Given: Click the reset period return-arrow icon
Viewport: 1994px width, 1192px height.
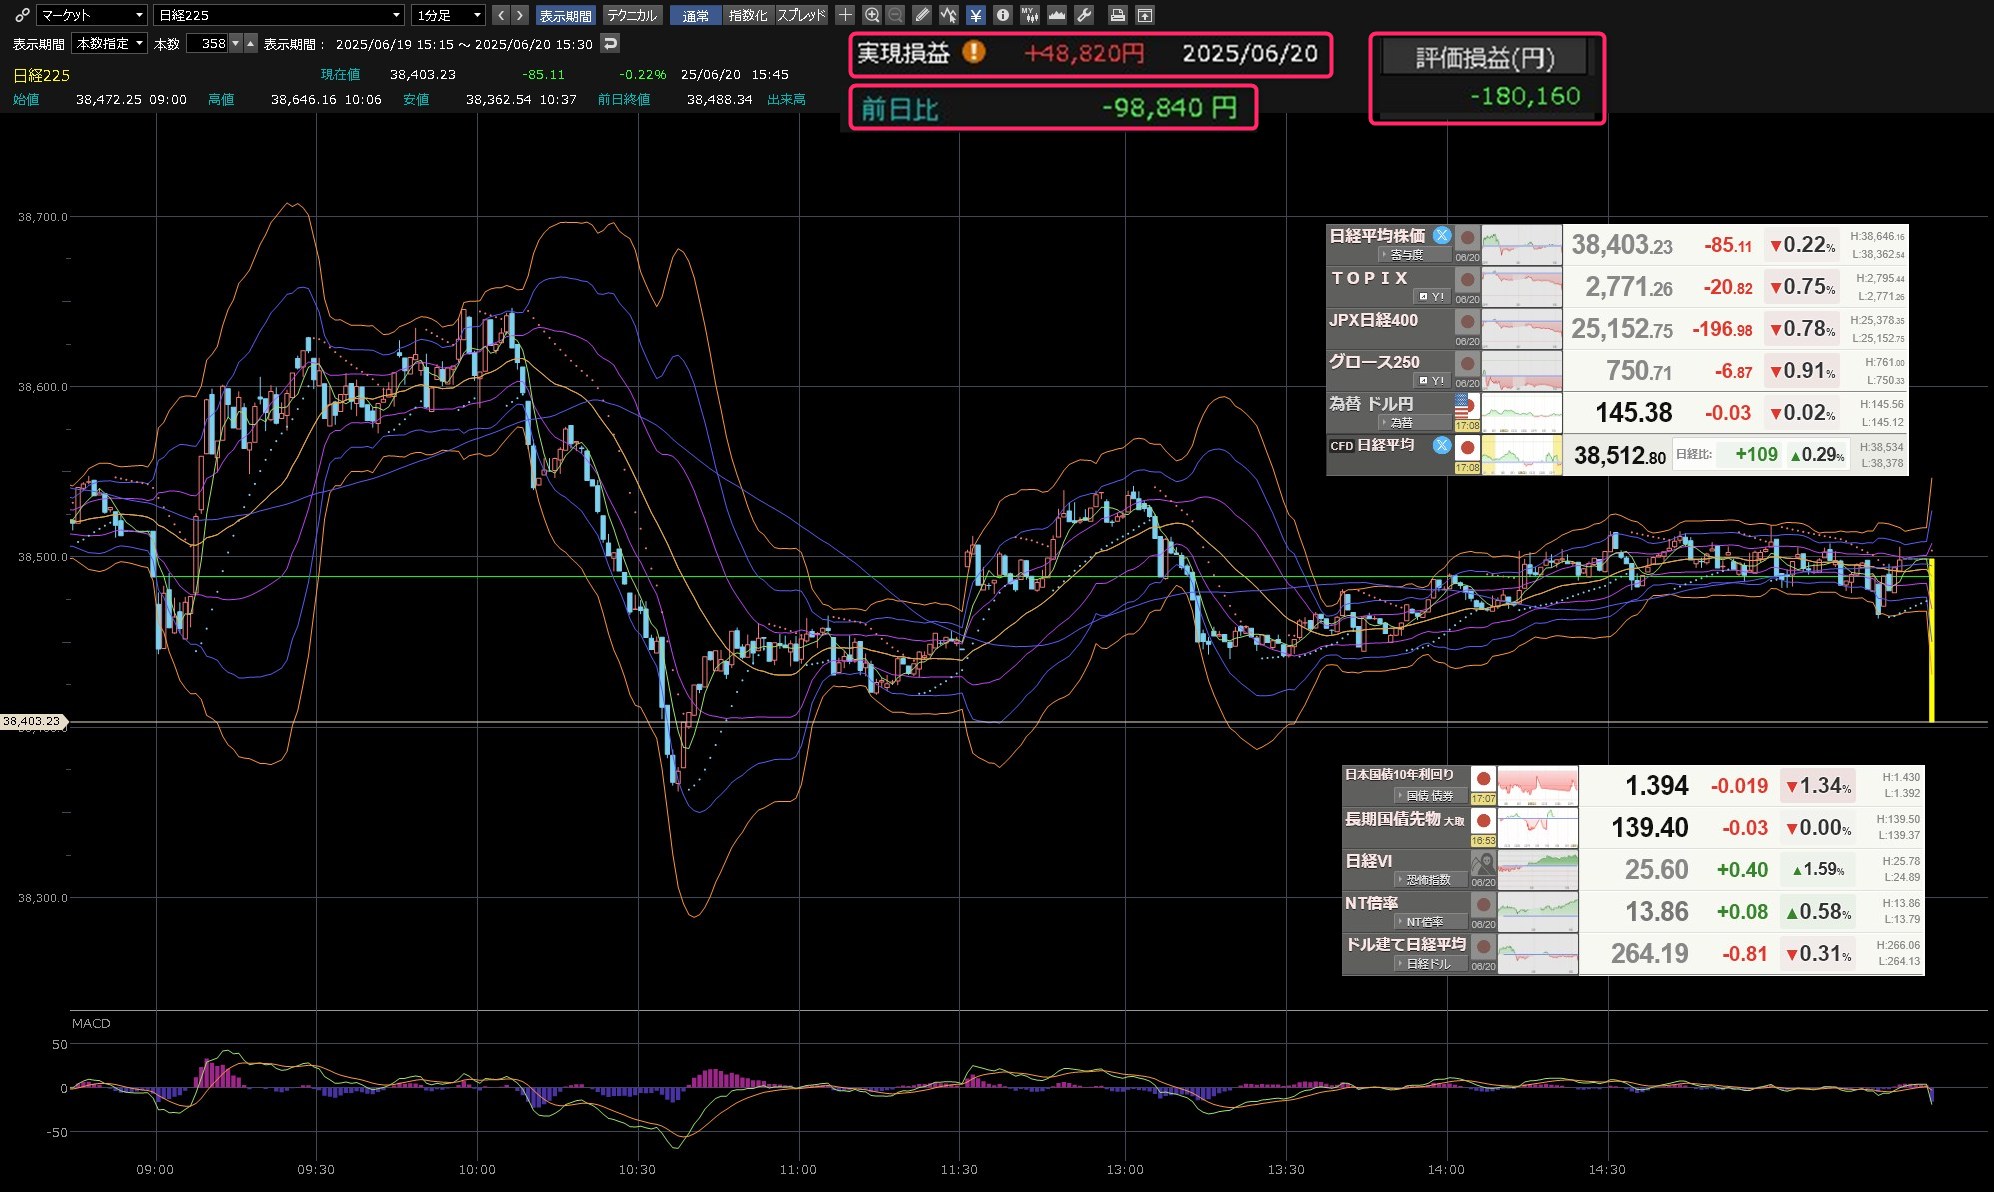Looking at the screenshot, I should coord(610,43).
